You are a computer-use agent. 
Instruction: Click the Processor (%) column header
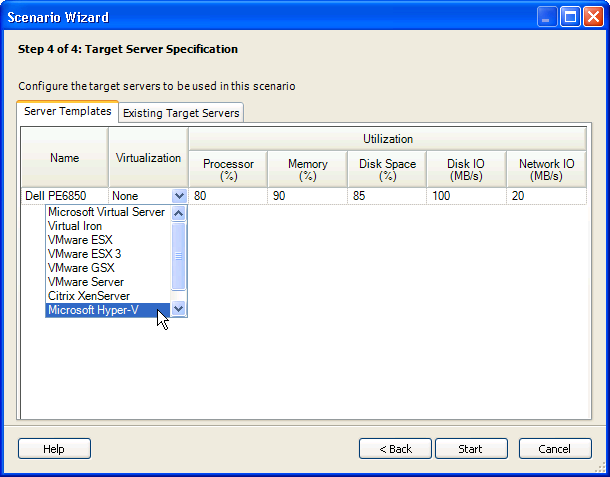[228, 170]
